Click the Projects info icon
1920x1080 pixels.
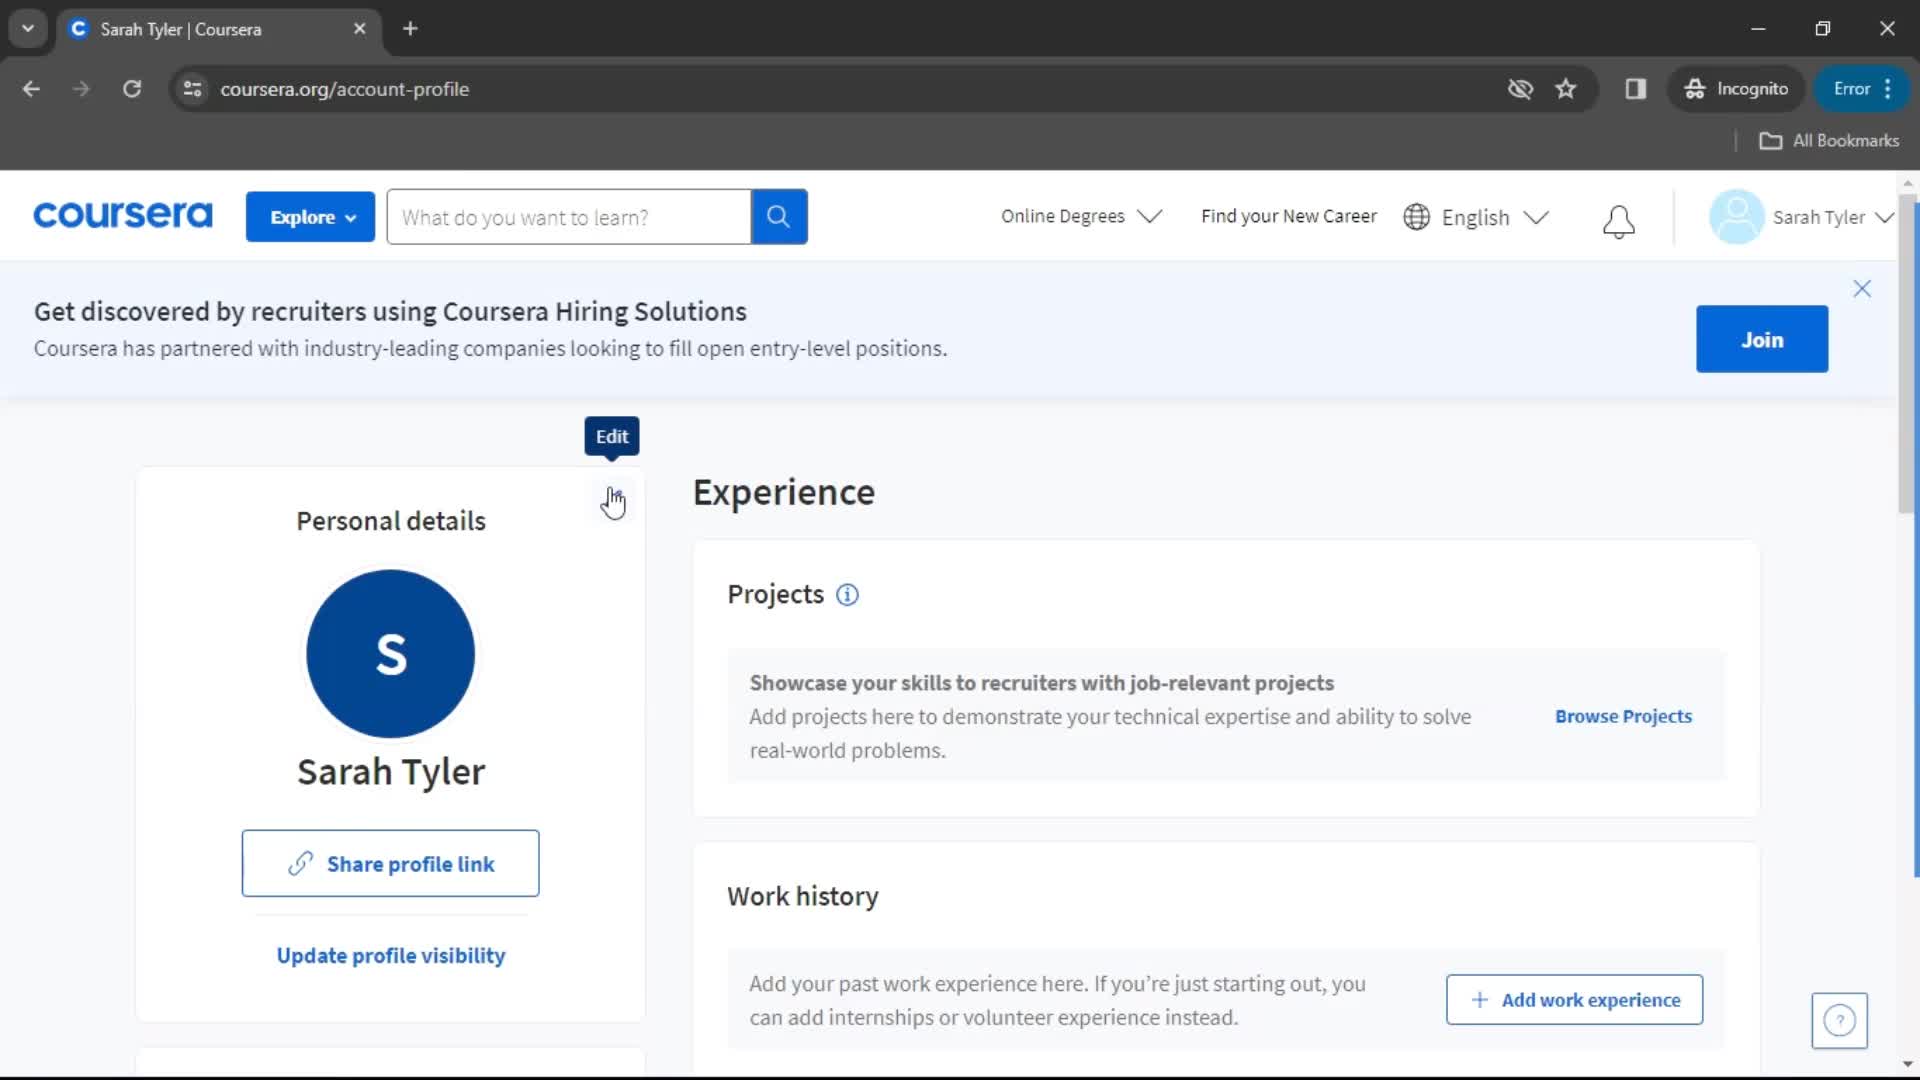pos(847,595)
